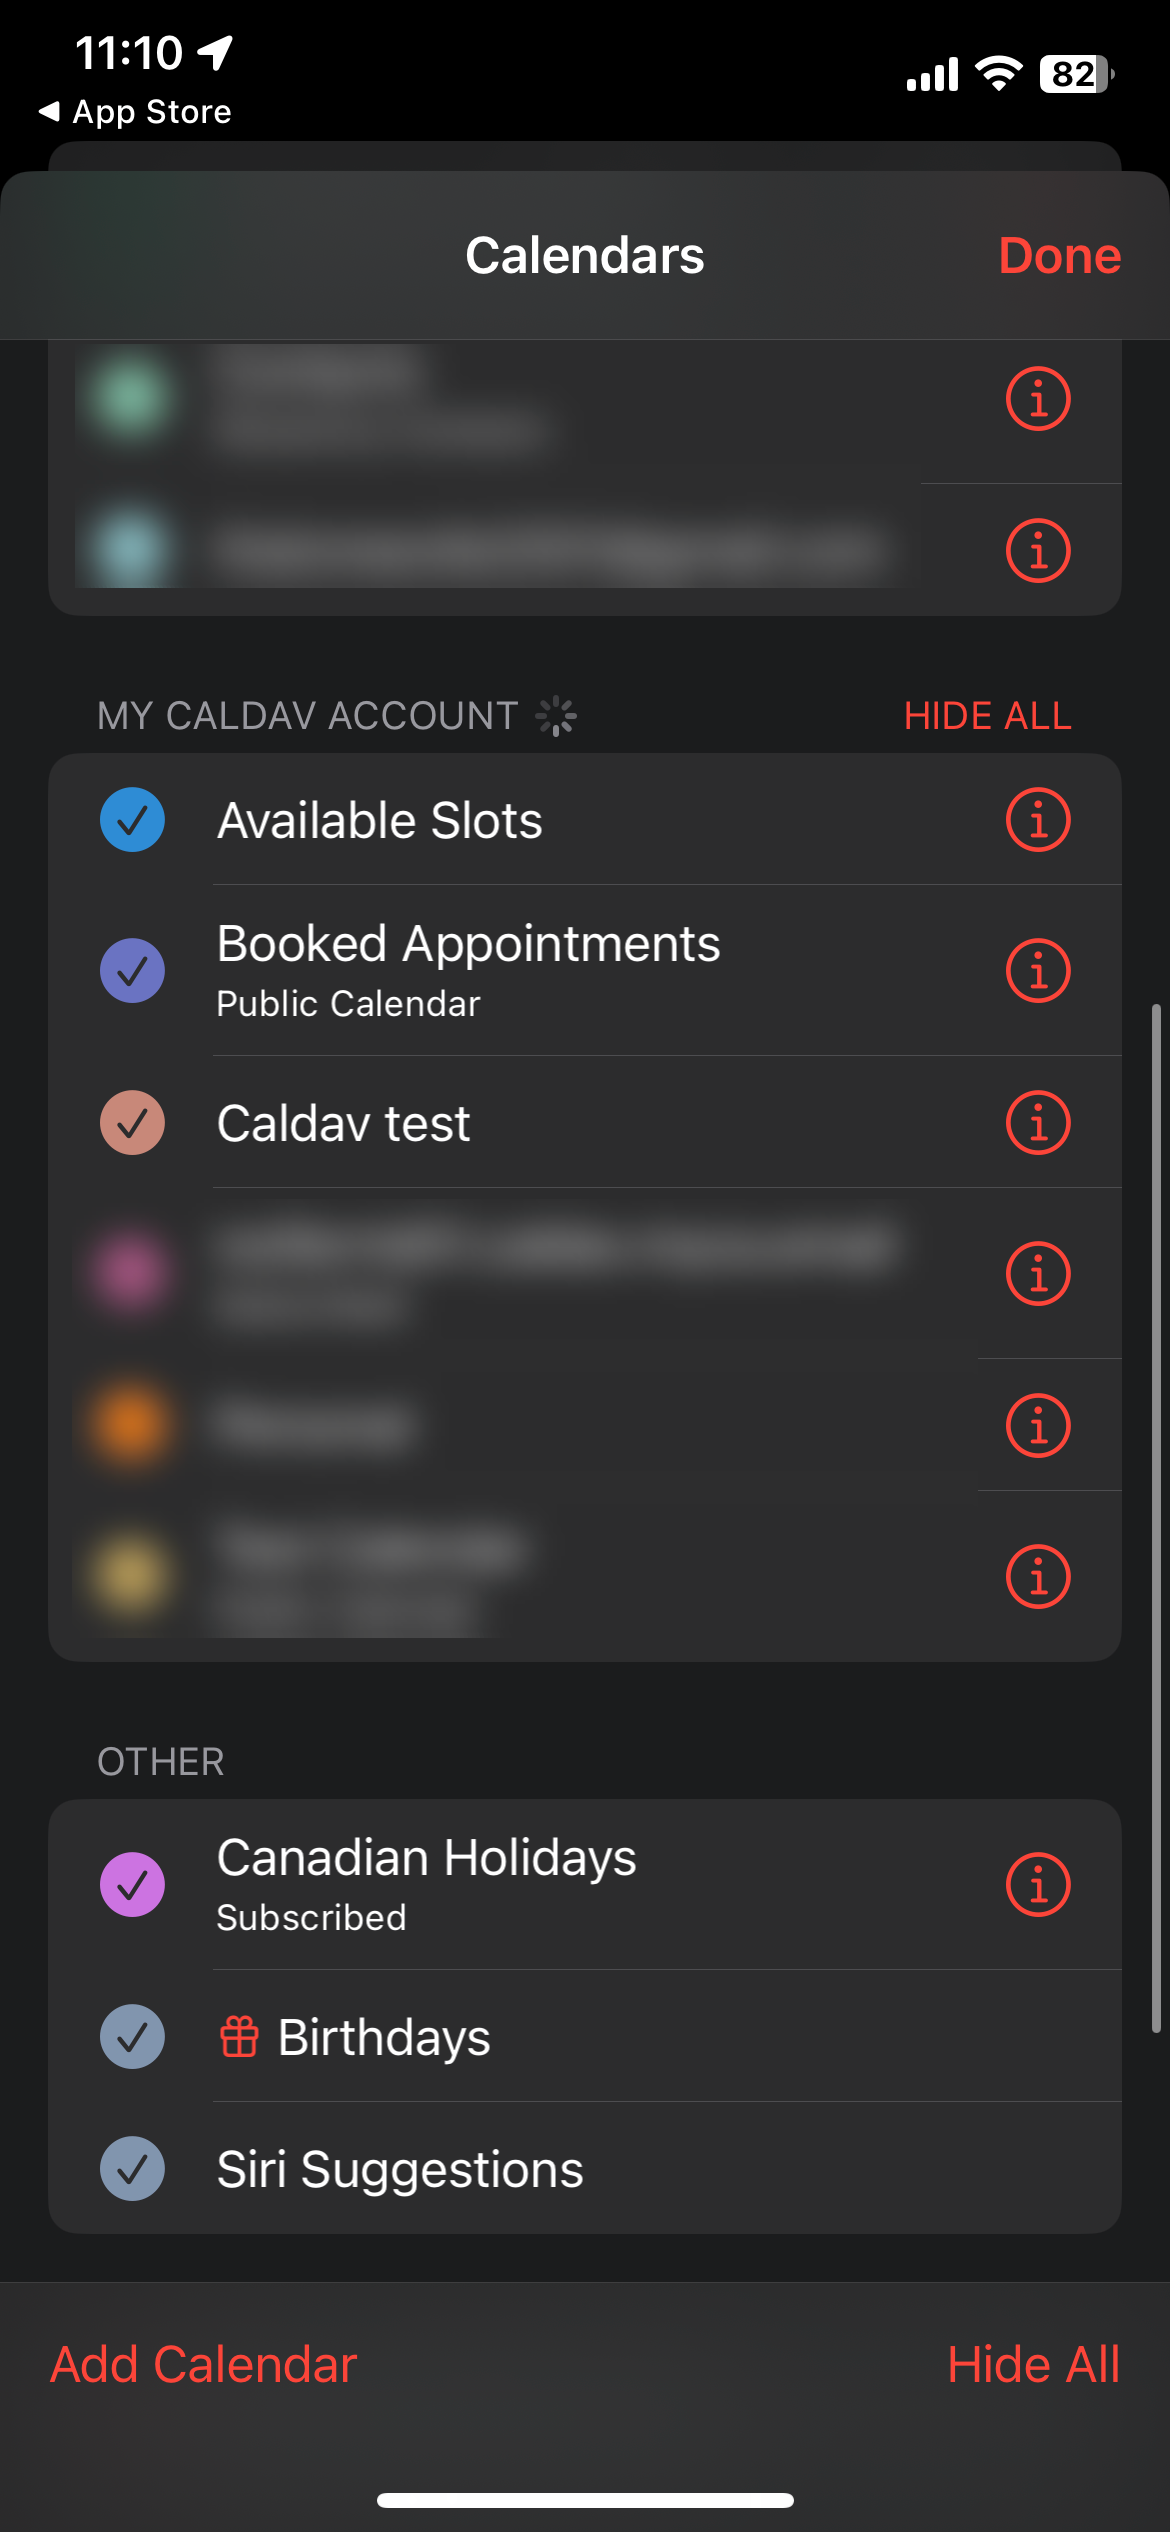Return to App Store via back link

tap(135, 112)
